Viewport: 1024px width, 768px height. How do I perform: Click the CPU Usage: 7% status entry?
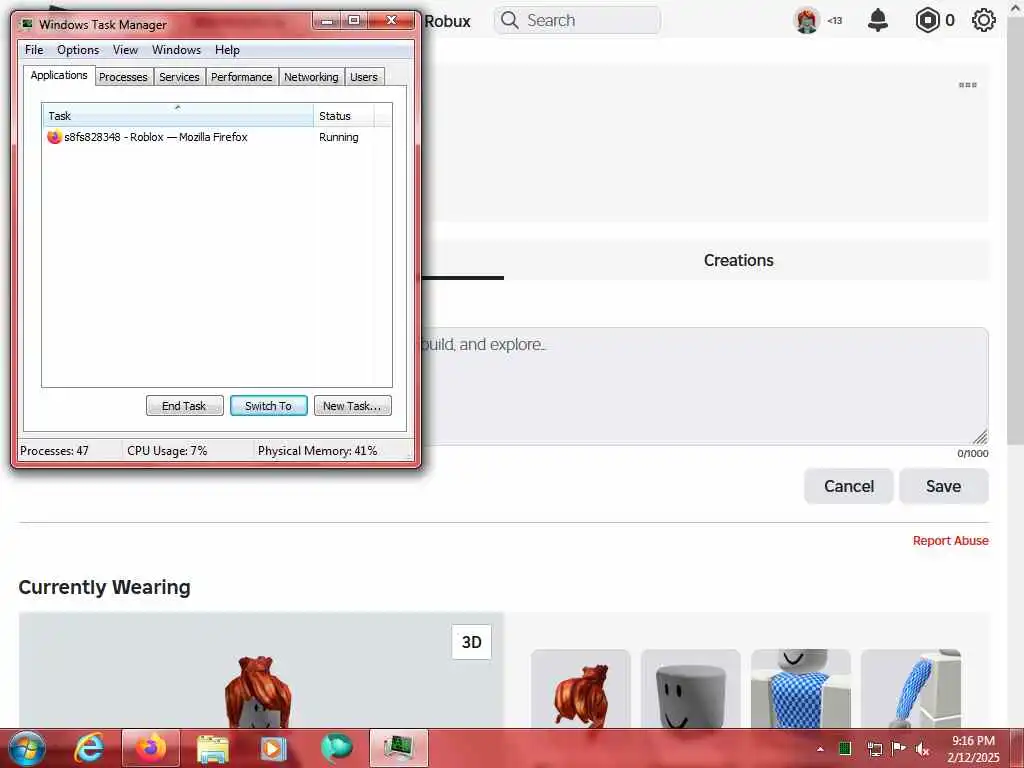click(167, 451)
